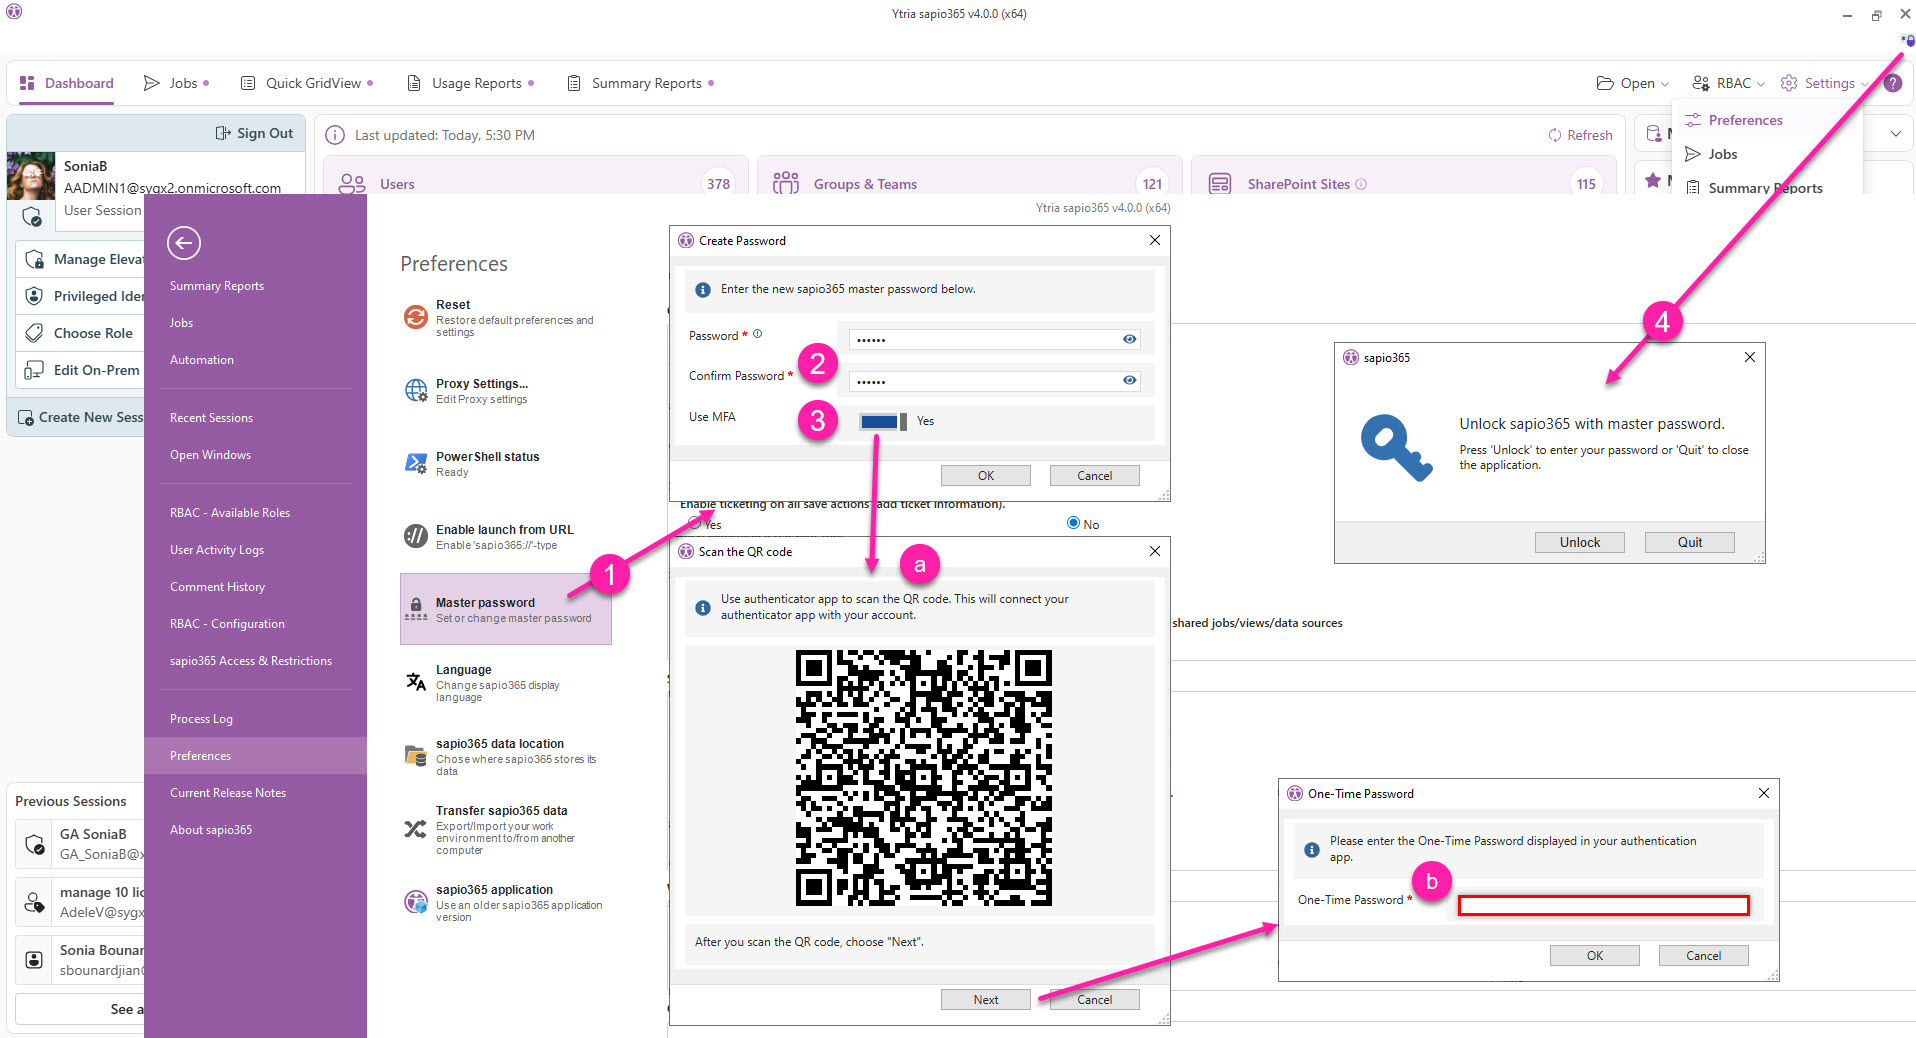The width and height of the screenshot is (1916, 1038).
Task: Click the PowerShell status icon
Action: pyautogui.click(x=416, y=463)
